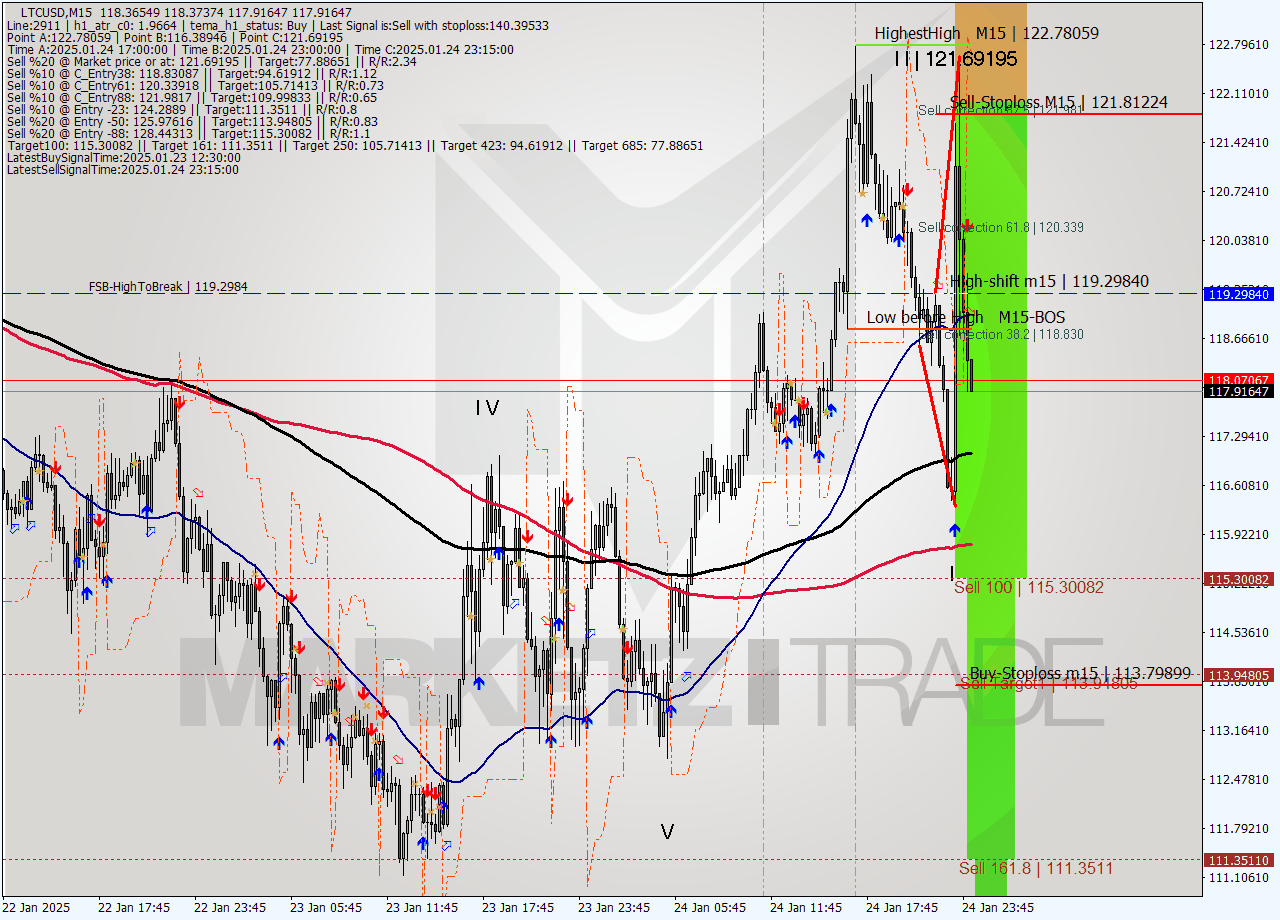The width and height of the screenshot is (1280, 920).
Task: Click the 'Point A:122.78059' info line
Action: point(174,37)
